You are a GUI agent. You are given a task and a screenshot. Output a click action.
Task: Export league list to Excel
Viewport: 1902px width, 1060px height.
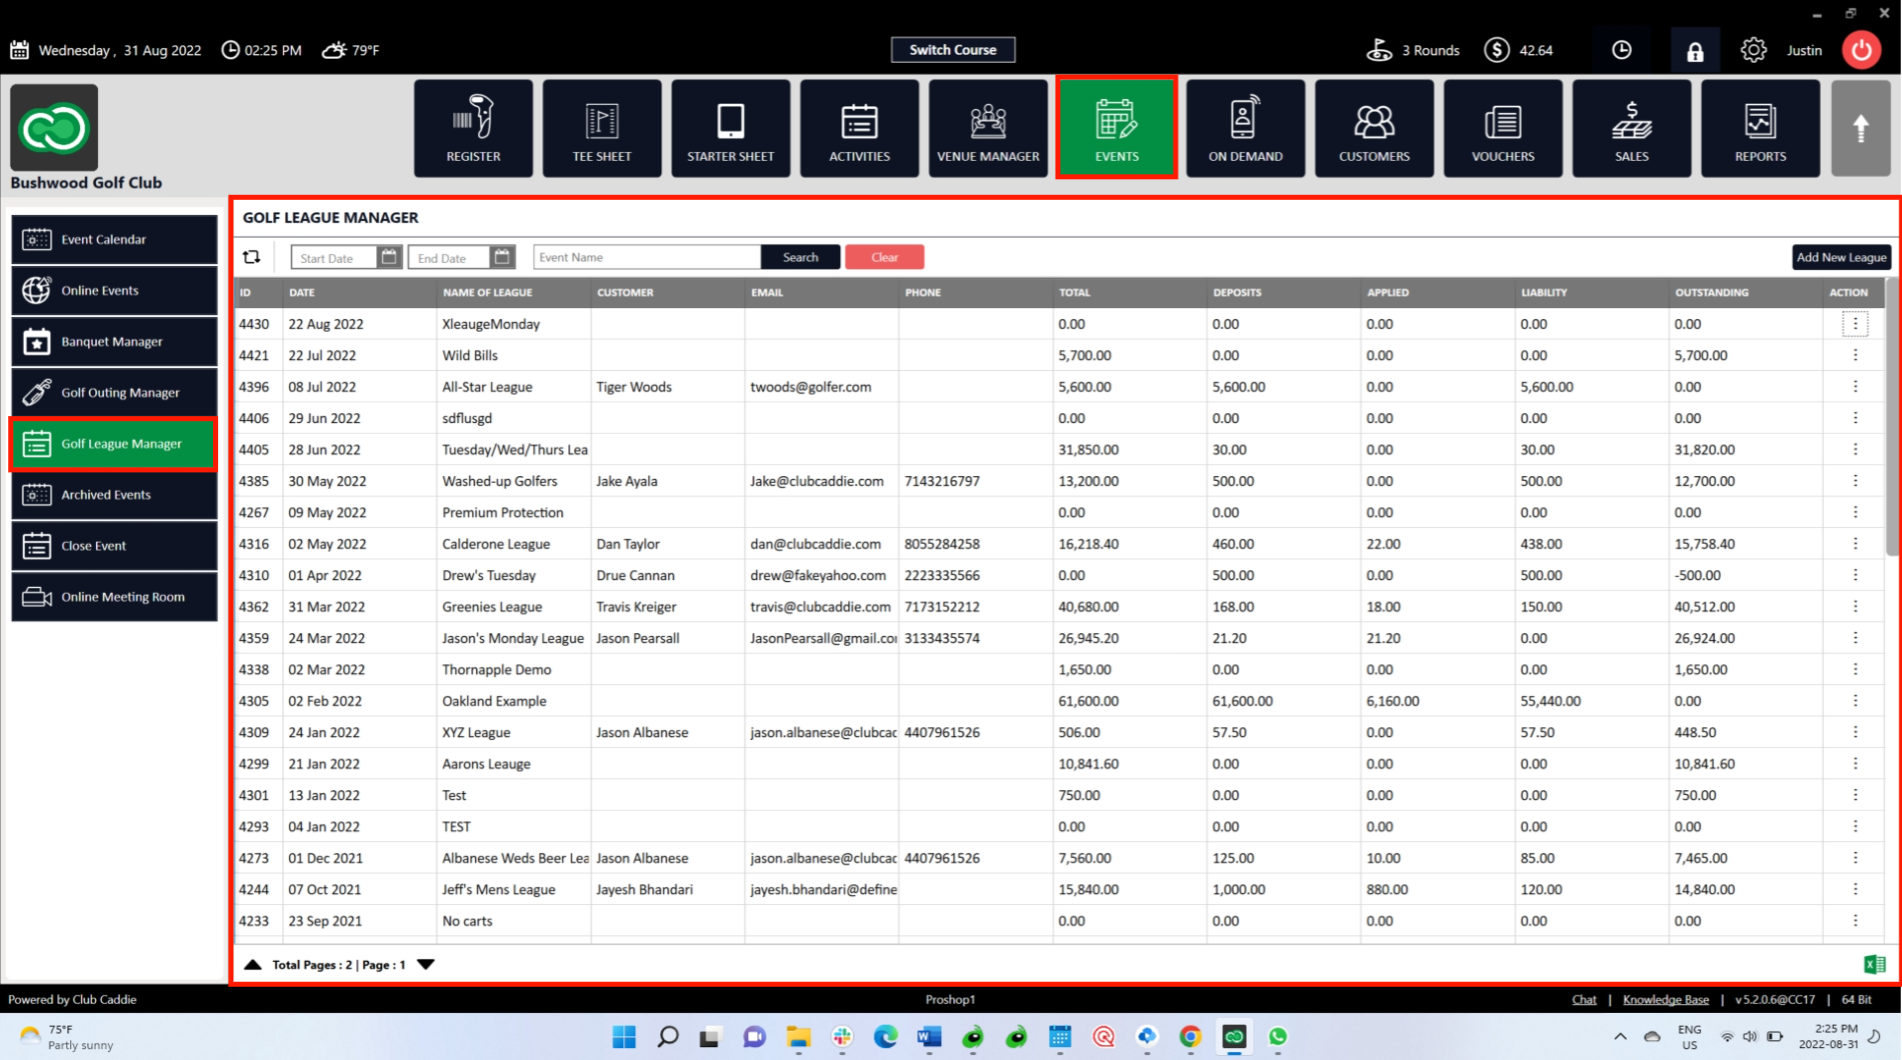(x=1874, y=964)
